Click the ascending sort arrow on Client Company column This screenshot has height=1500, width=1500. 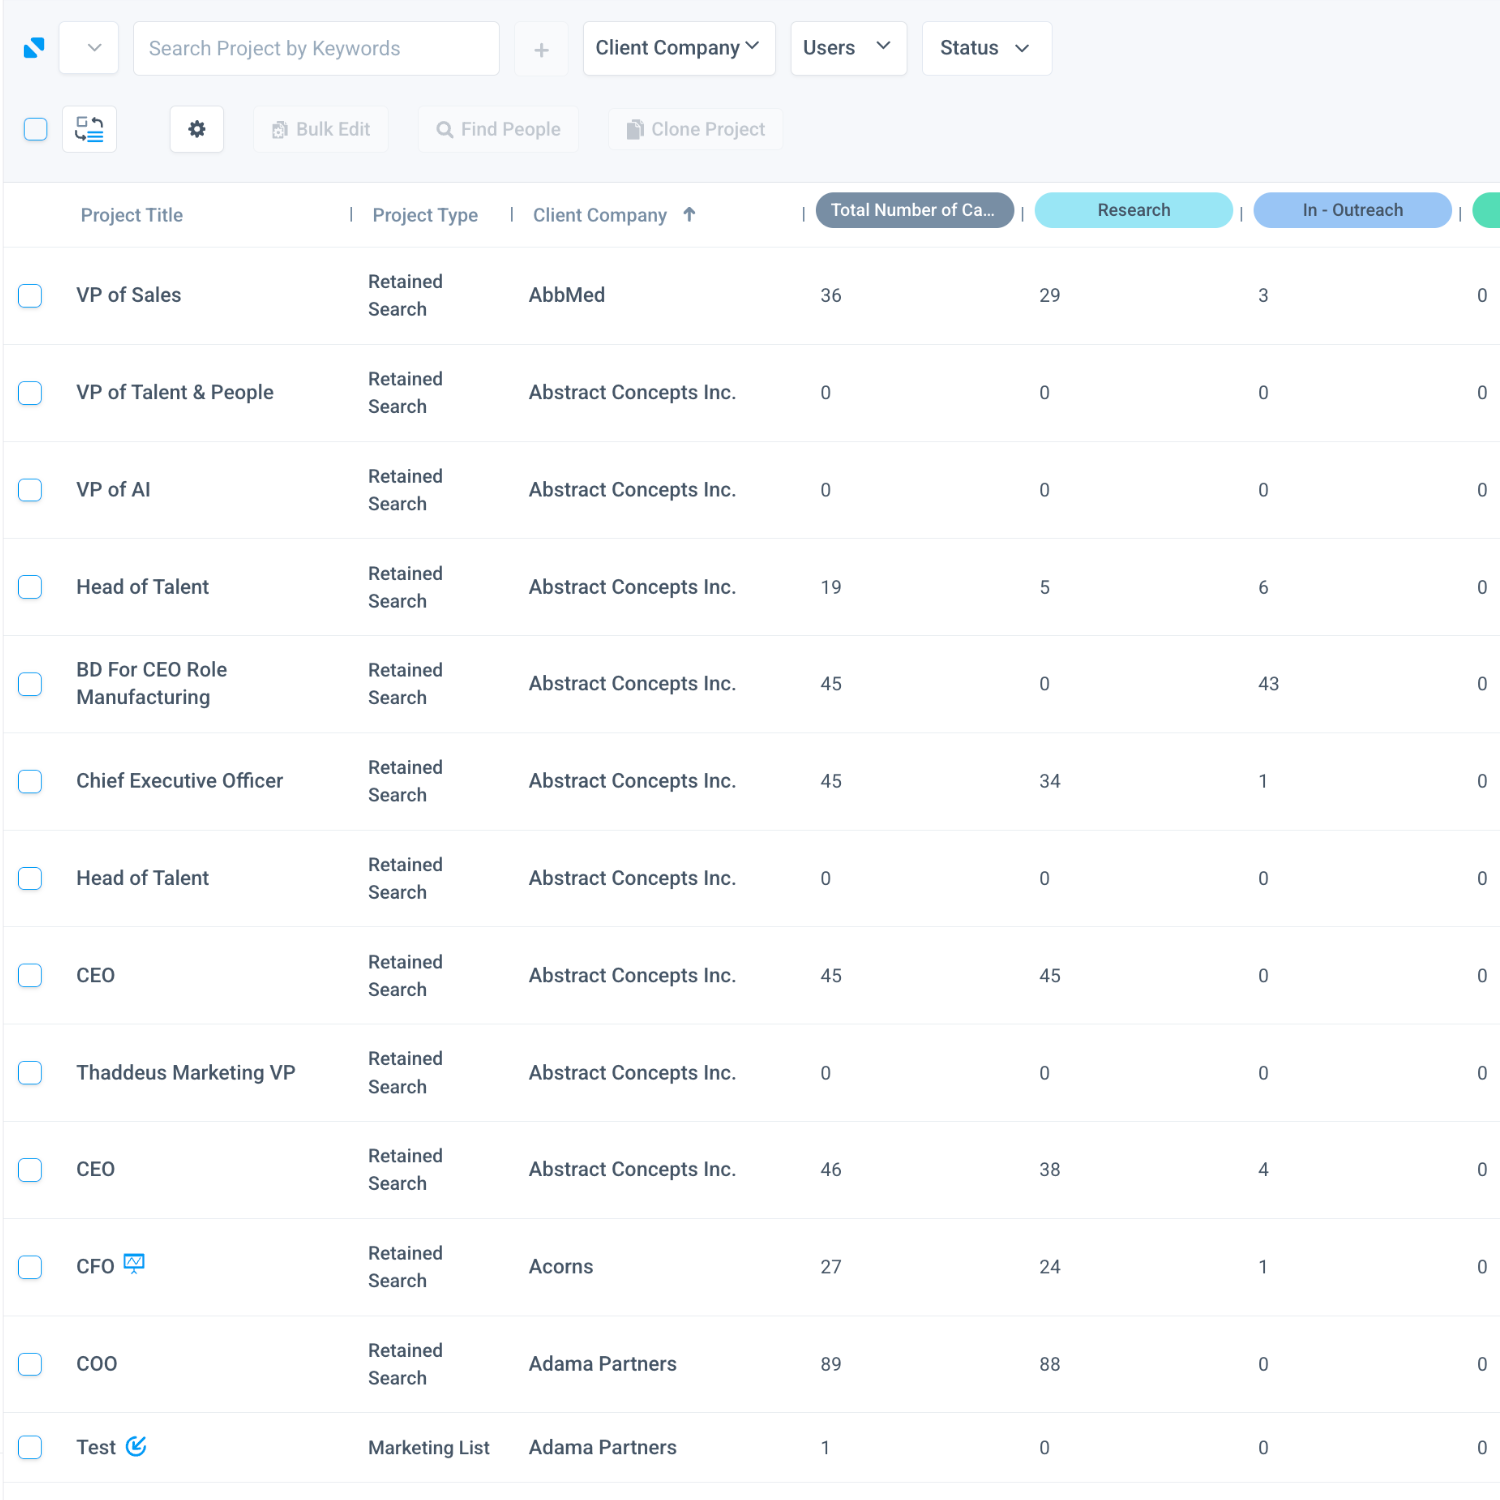point(690,214)
